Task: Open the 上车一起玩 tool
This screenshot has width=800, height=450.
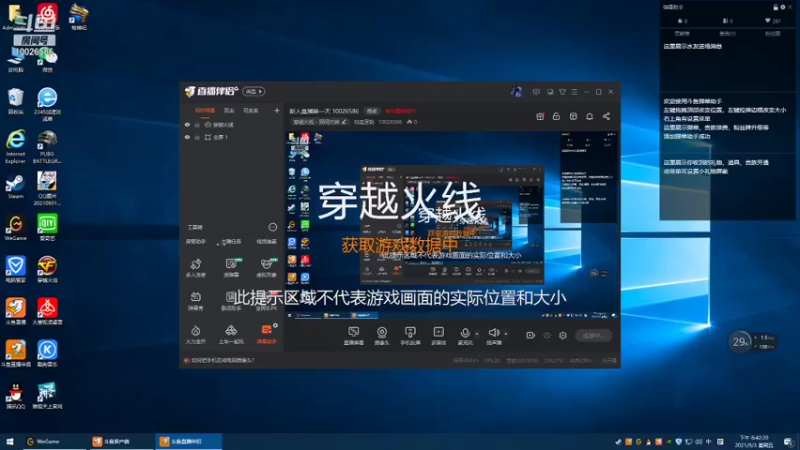Action: tap(231, 335)
